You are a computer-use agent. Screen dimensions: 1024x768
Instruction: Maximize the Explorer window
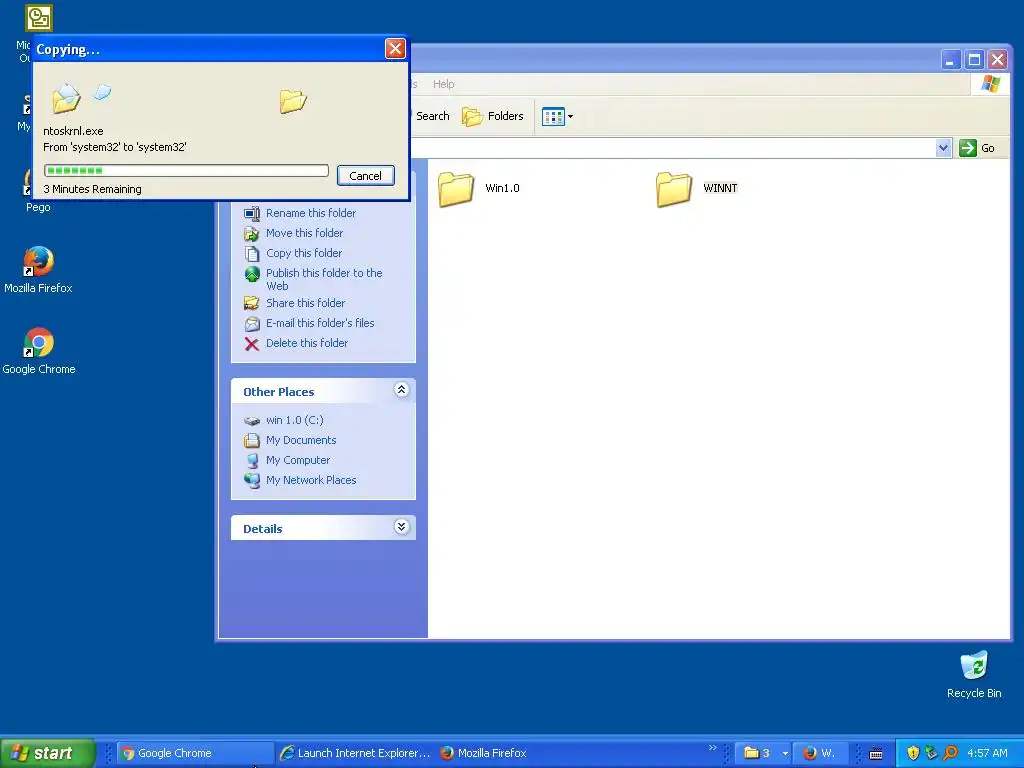tap(974, 61)
